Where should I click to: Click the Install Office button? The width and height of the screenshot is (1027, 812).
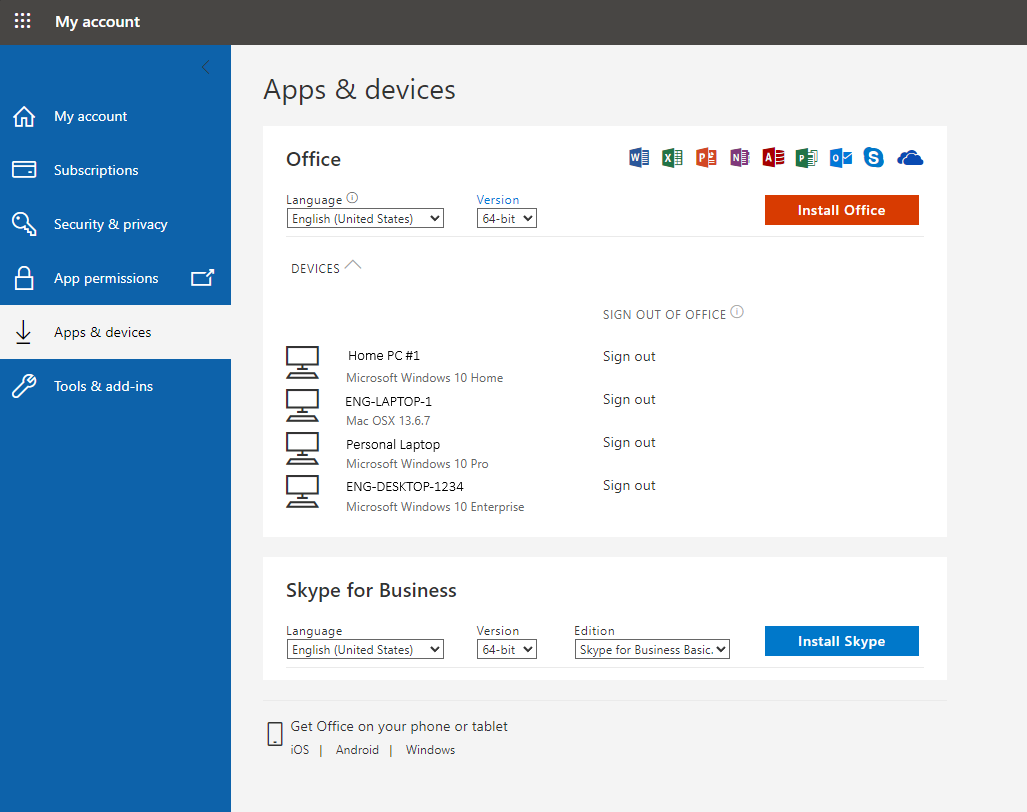(x=842, y=210)
